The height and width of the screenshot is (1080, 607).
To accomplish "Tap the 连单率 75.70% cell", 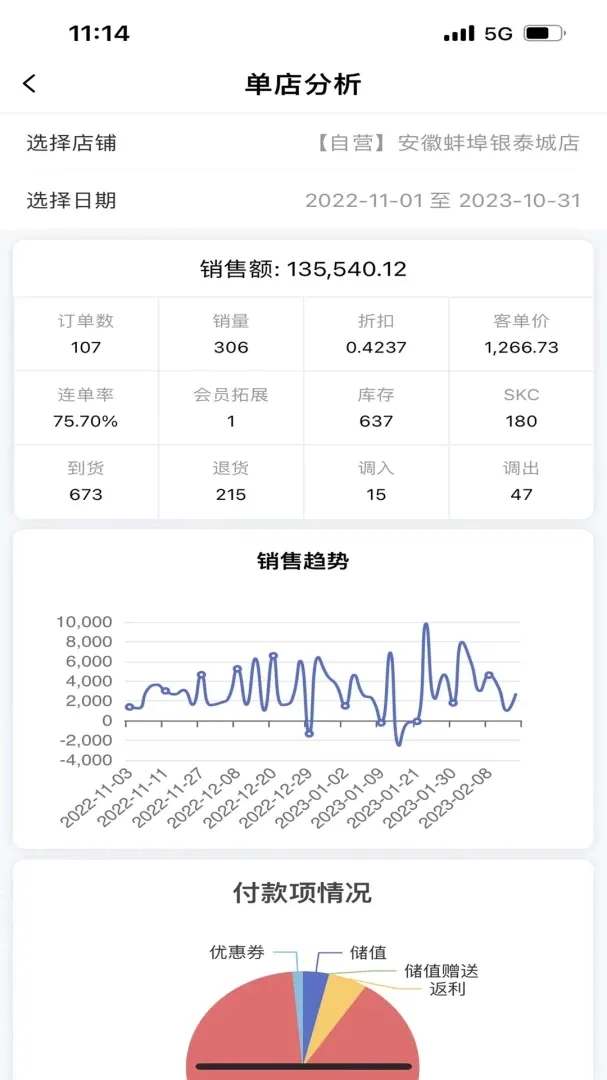I will click(x=86, y=408).
